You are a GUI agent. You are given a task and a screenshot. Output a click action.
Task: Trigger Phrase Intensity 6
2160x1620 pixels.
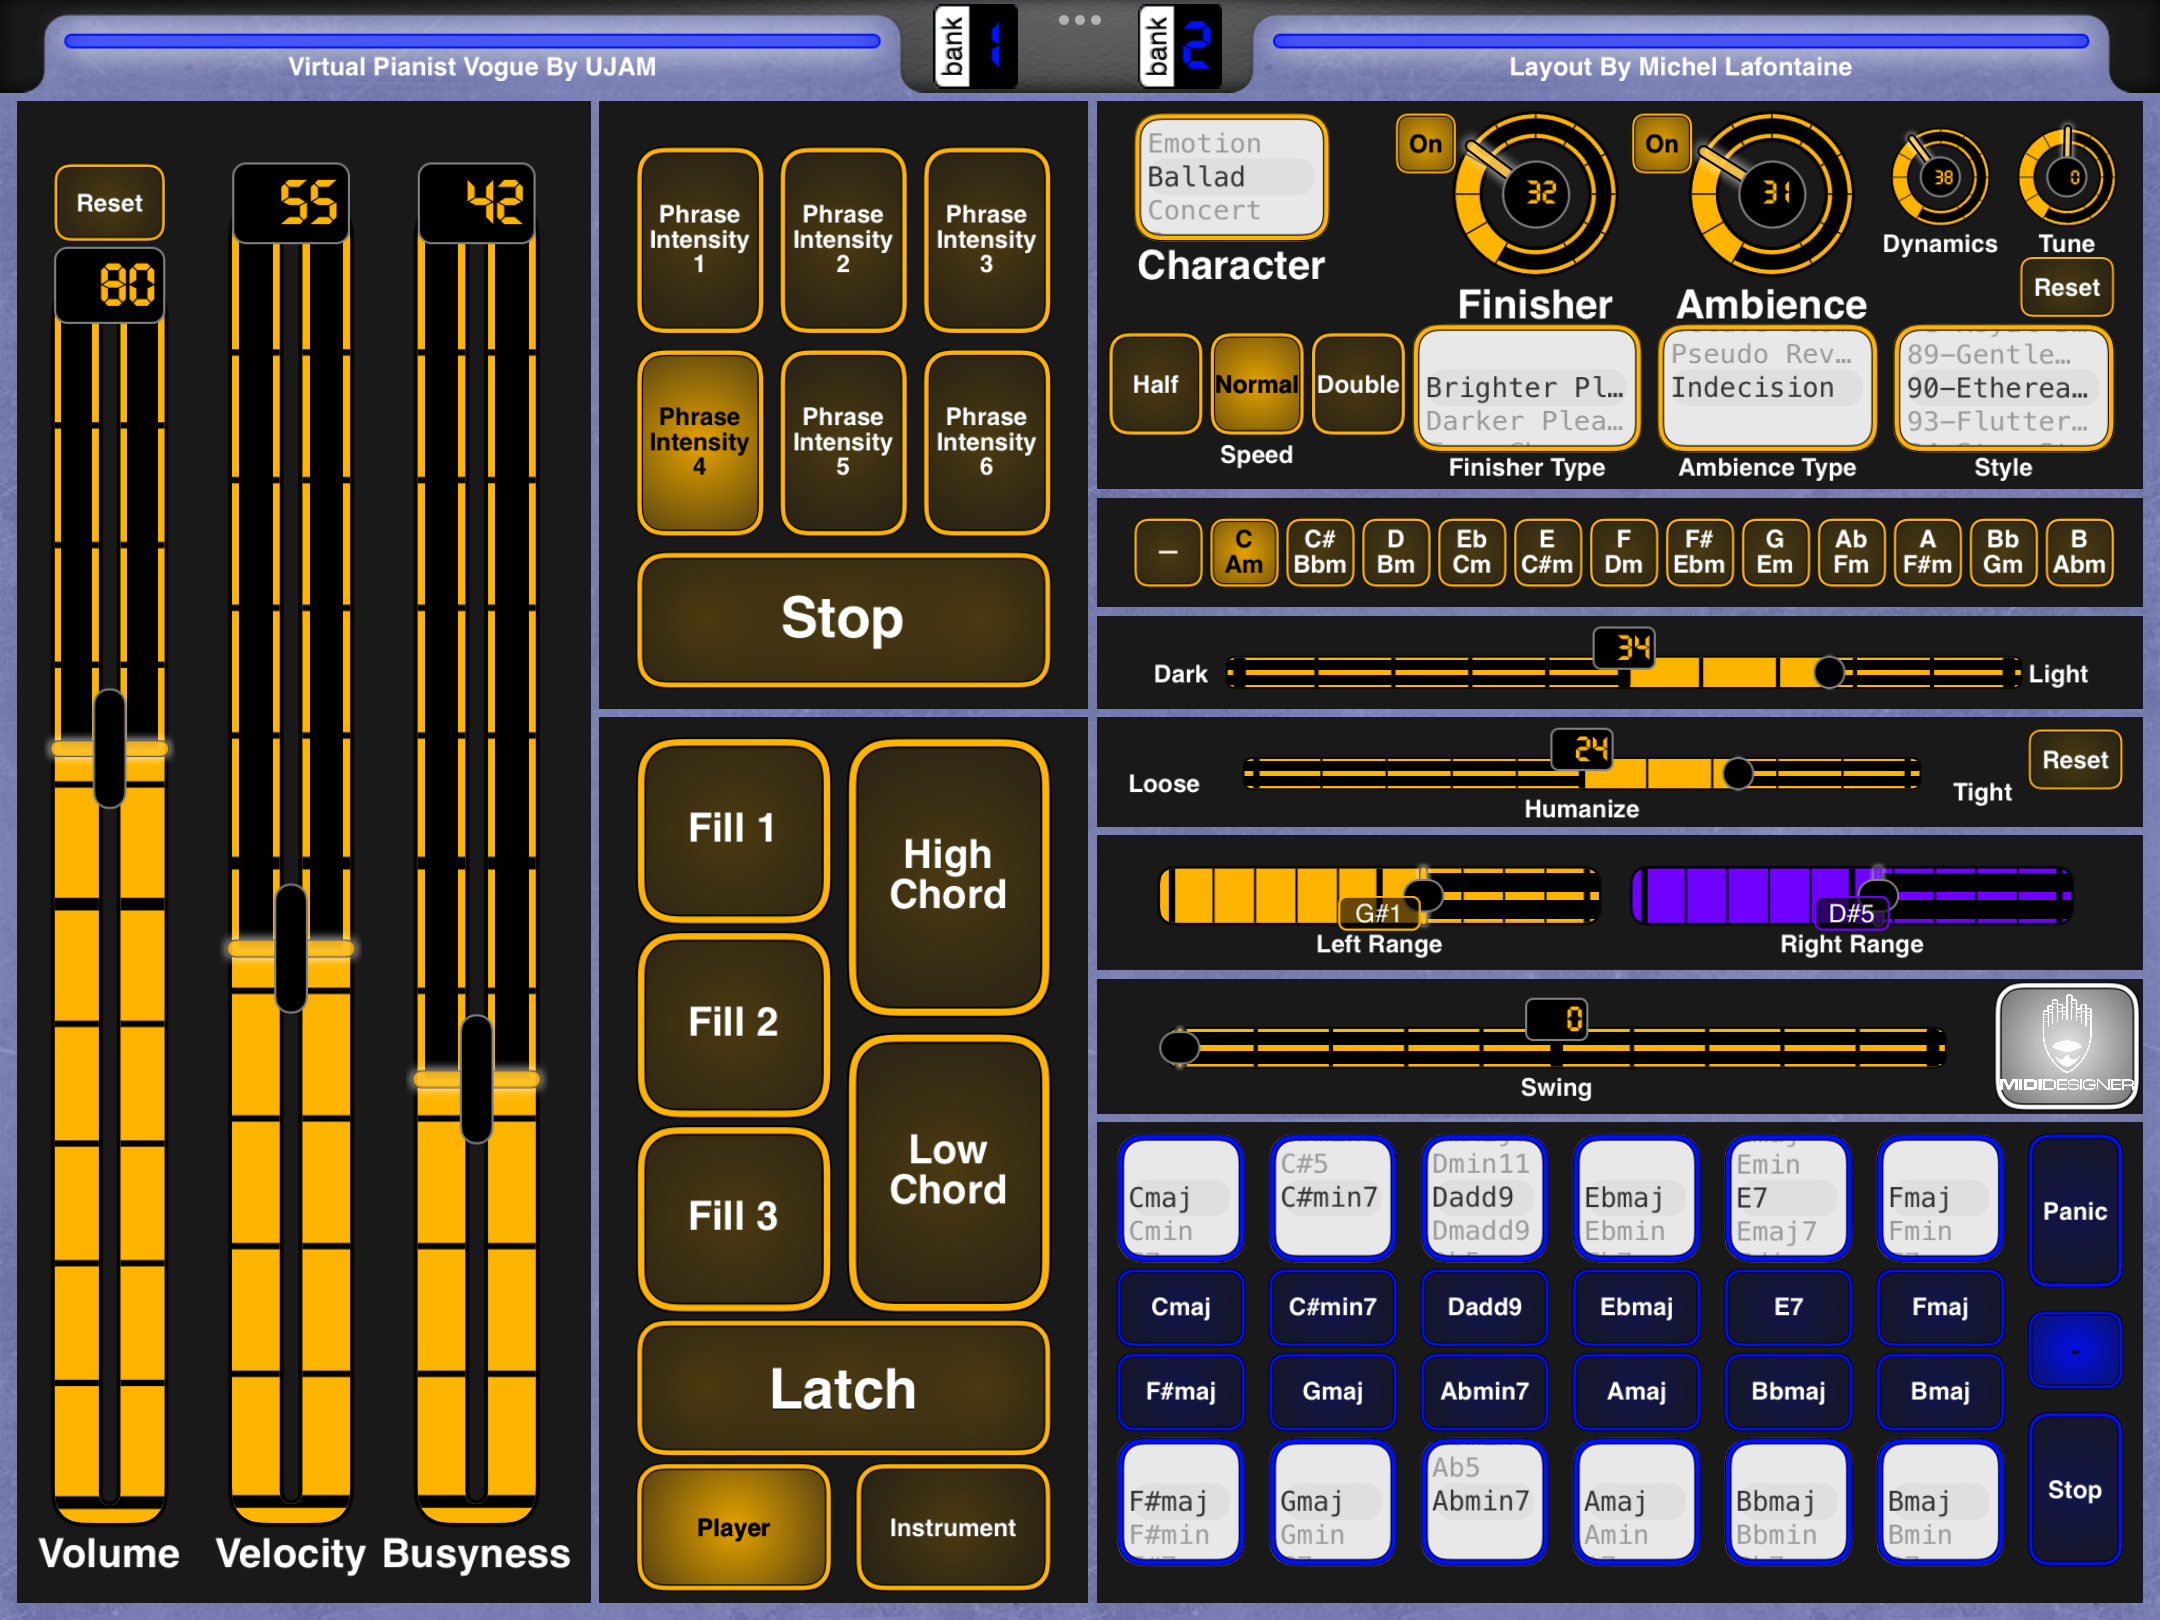(987, 443)
